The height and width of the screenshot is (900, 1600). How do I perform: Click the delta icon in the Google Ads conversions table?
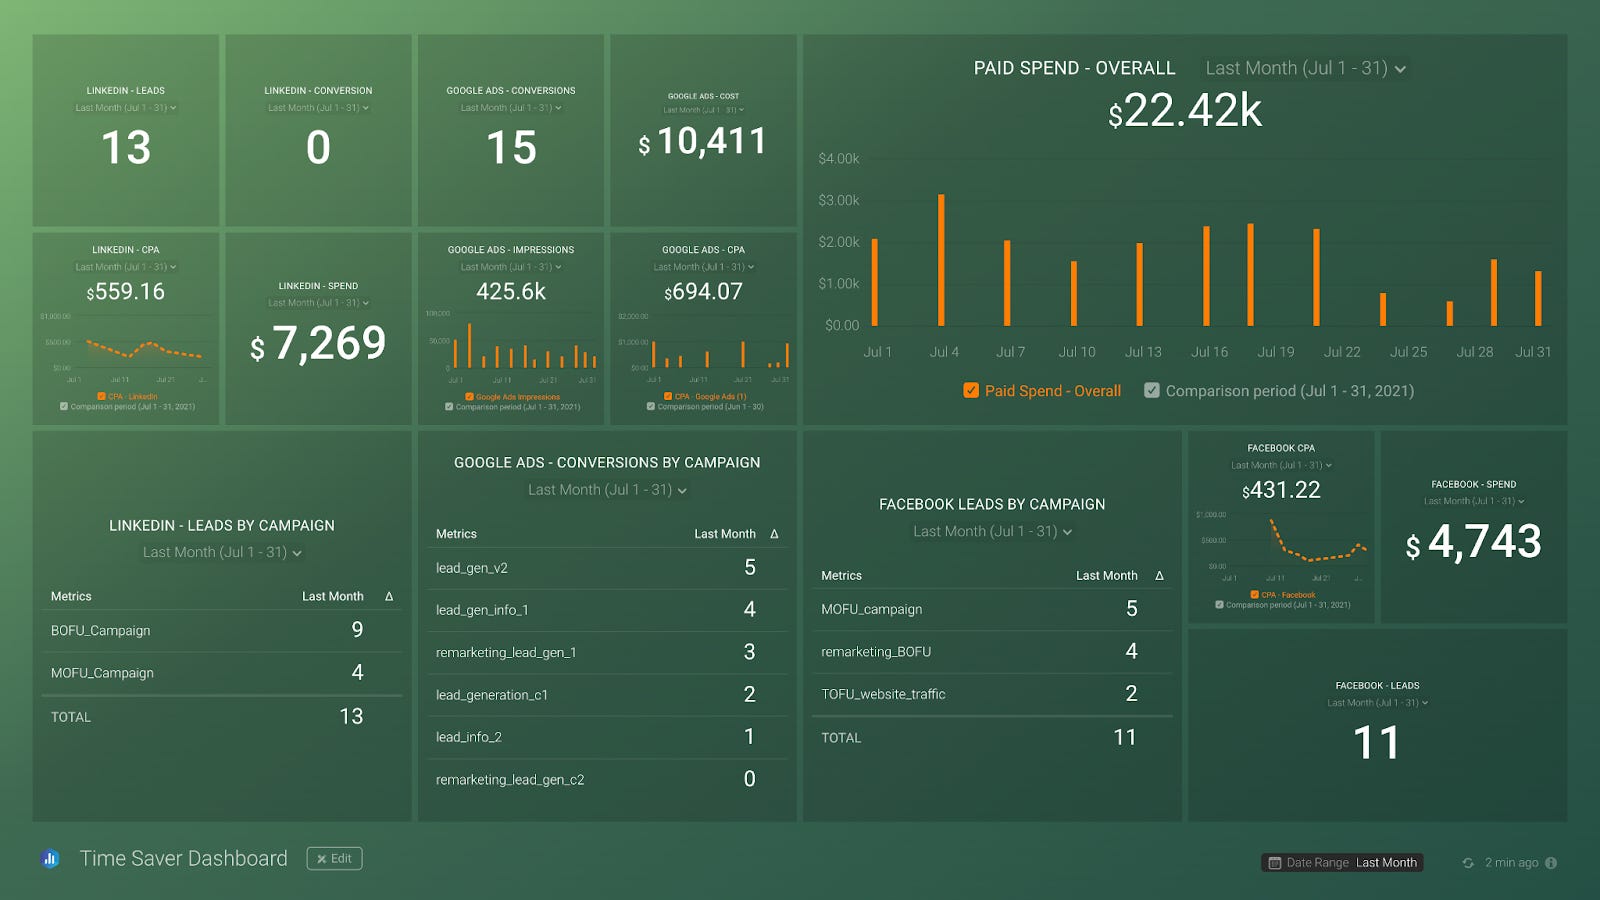[774, 533]
